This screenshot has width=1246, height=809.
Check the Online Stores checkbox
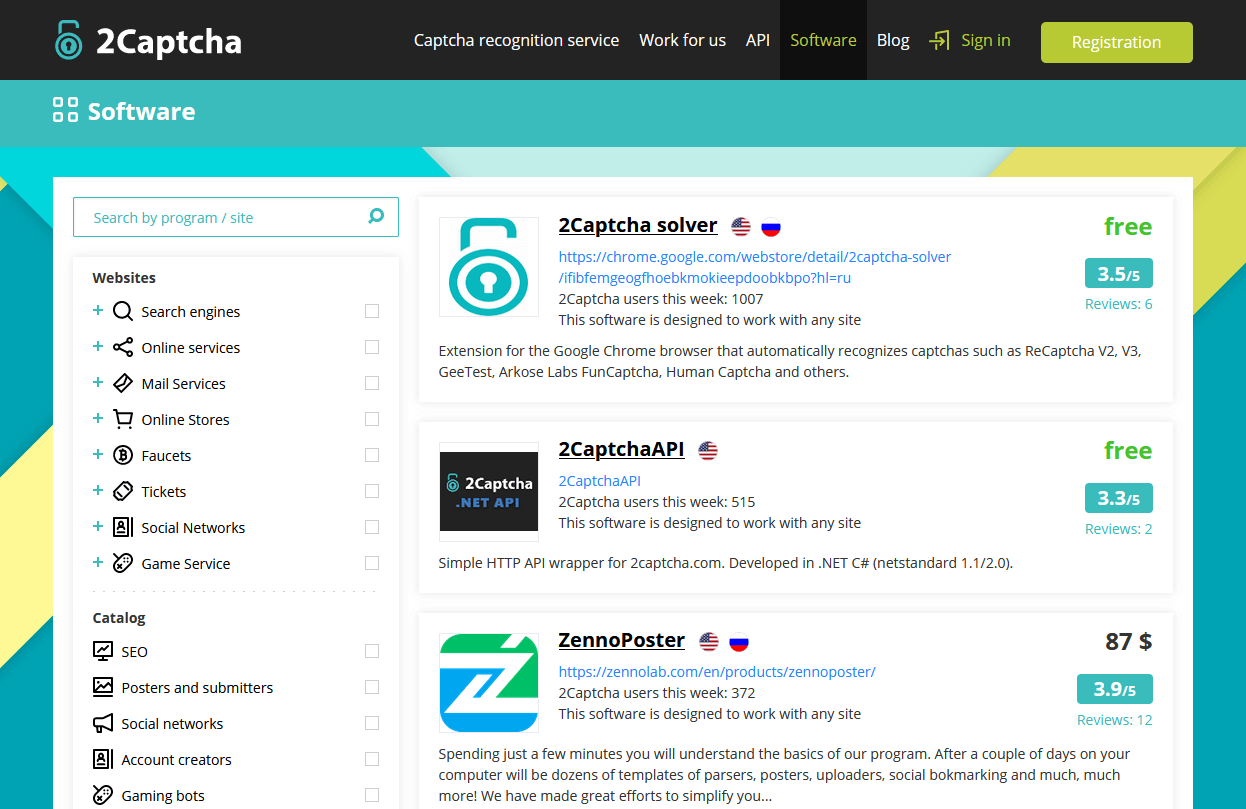tap(372, 419)
